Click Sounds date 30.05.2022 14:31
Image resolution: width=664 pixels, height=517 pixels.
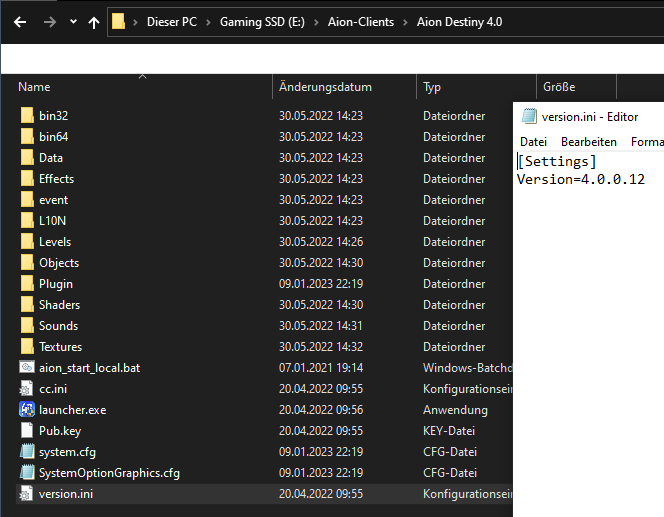(321, 326)
